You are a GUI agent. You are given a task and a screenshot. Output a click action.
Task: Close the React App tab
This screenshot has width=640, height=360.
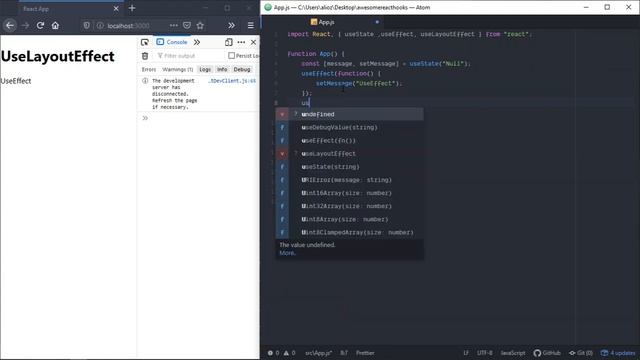coord(116,9)
